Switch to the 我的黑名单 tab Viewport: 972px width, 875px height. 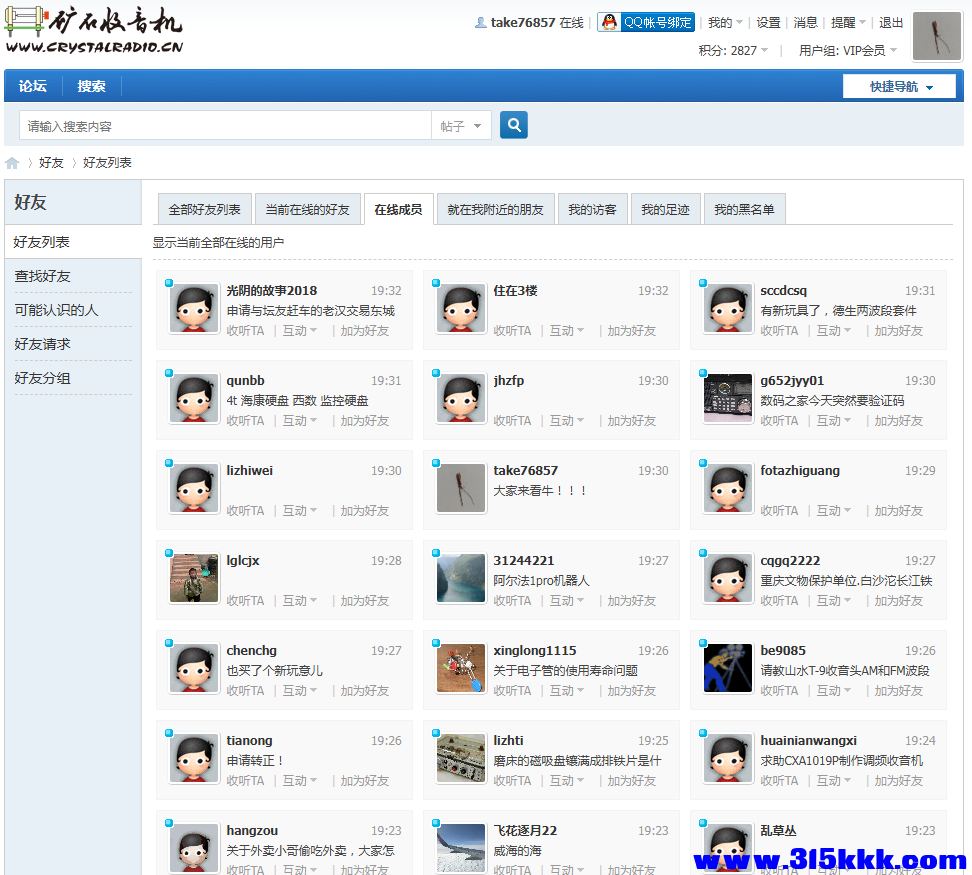click(744, 208)
